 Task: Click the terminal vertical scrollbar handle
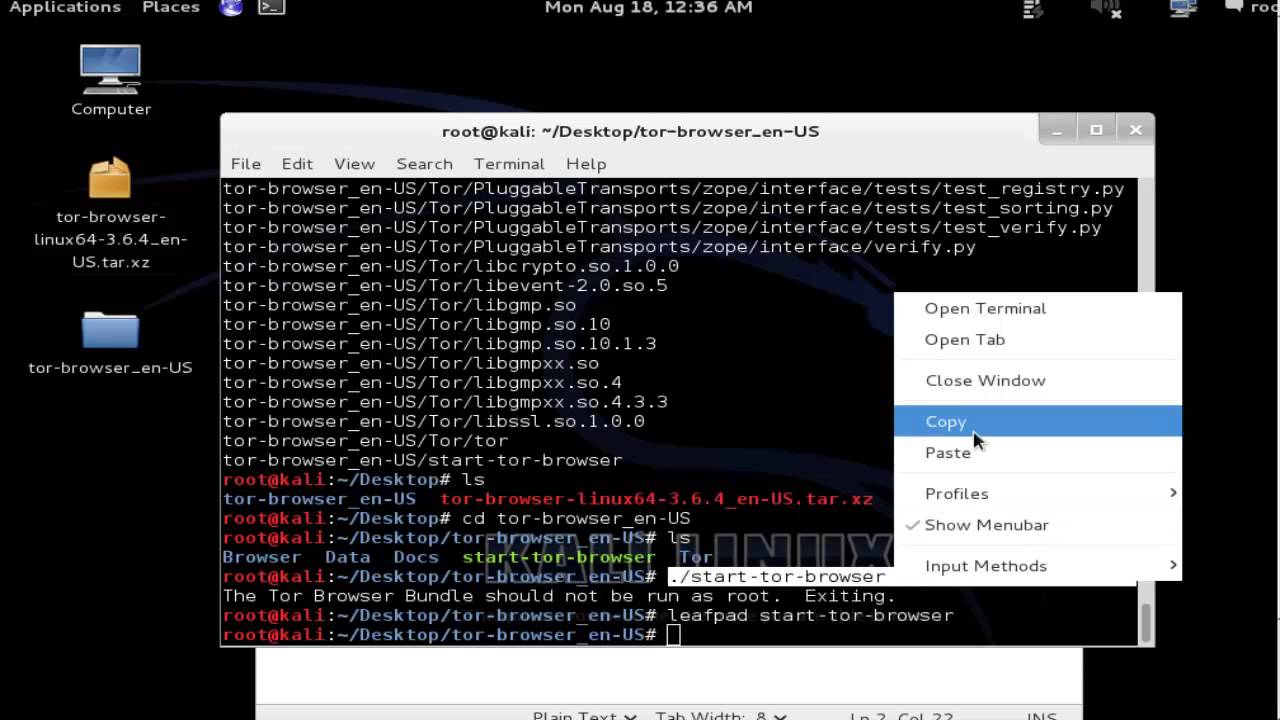[x=1145, y=625]
